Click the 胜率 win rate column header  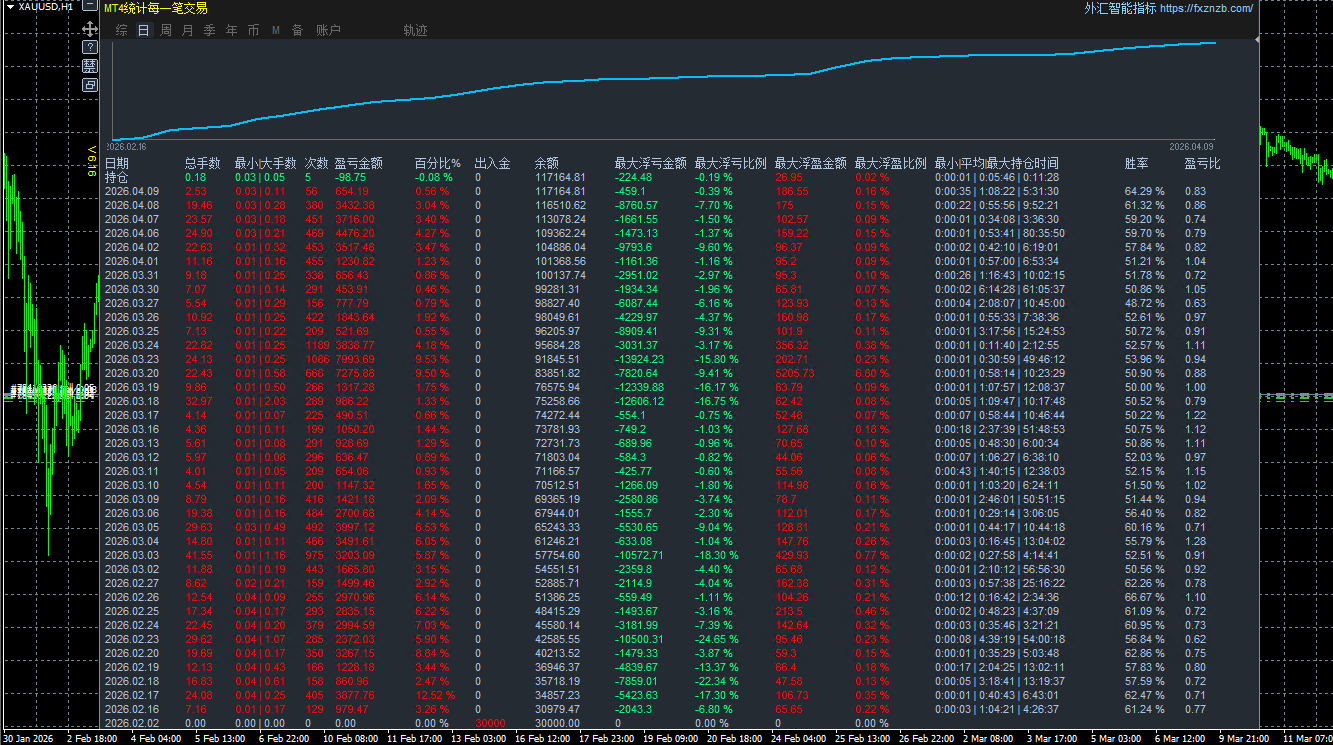pos(1136,163)
